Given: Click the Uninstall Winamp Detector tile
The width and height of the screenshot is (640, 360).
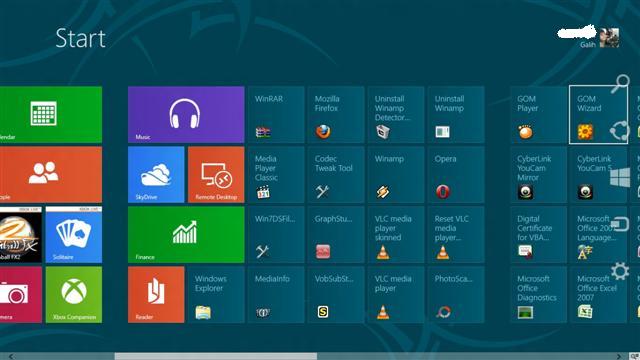Looking at the screenshot, I should 396,114.
